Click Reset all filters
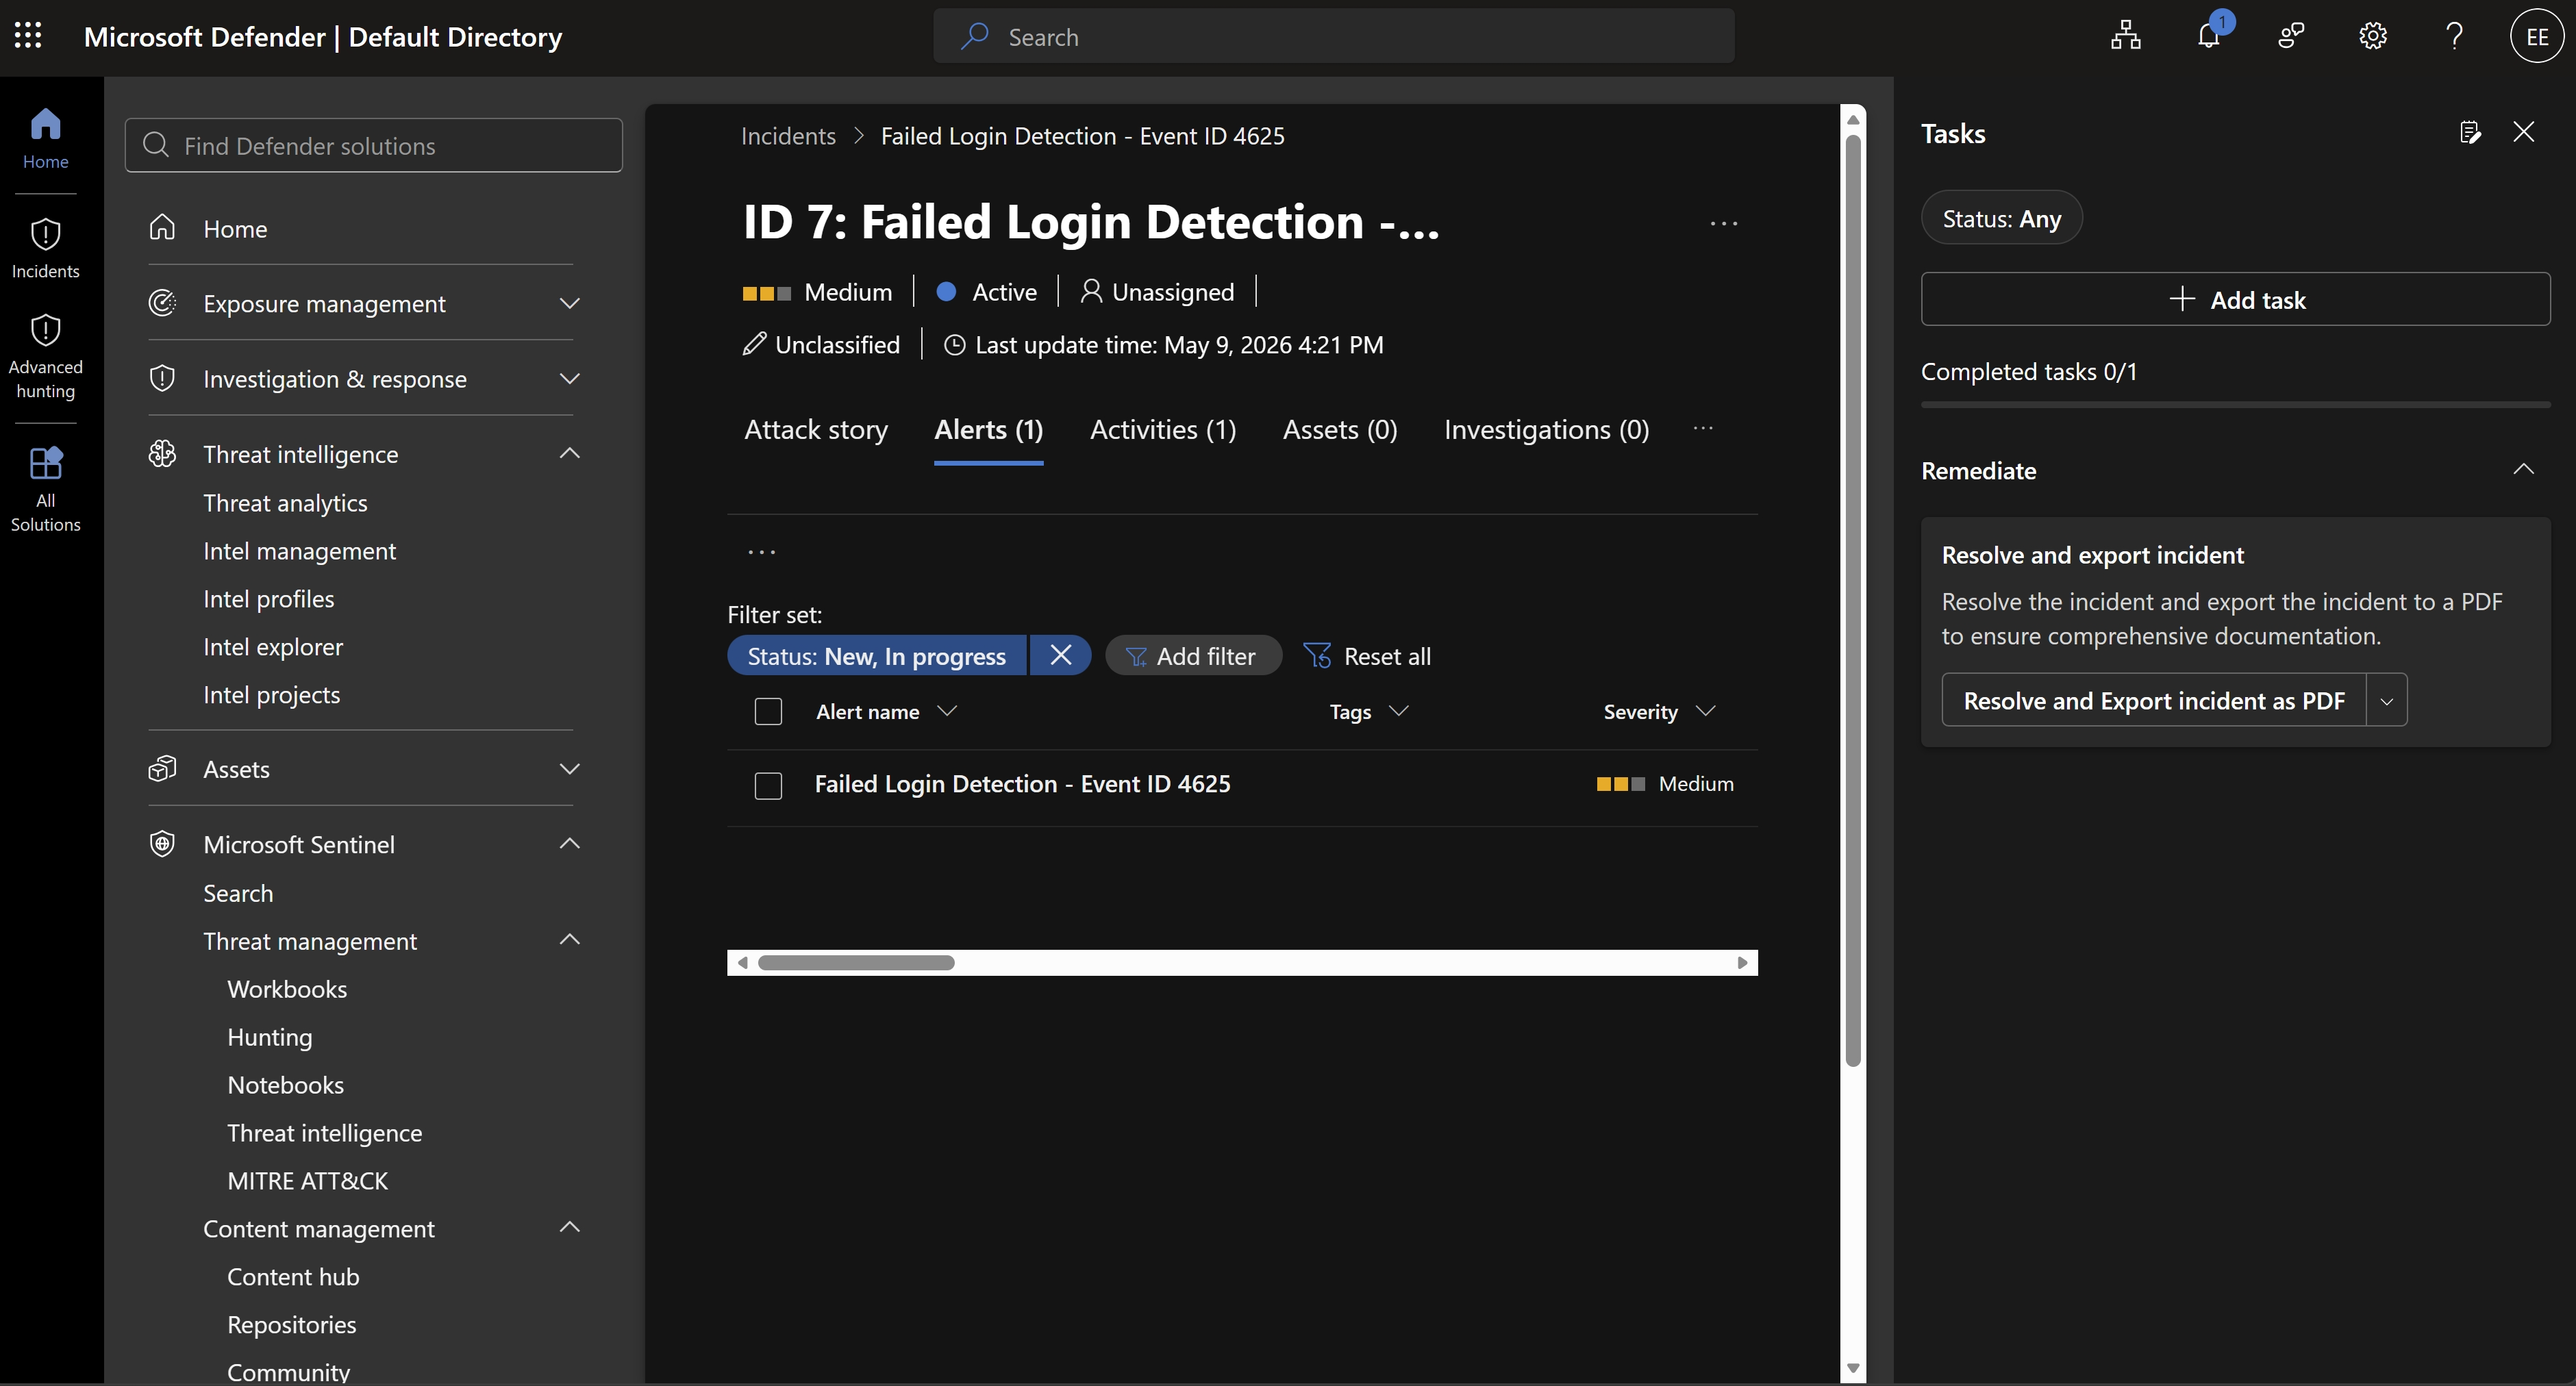This screenshot has width=2576, height=1386. point(1367,655)
